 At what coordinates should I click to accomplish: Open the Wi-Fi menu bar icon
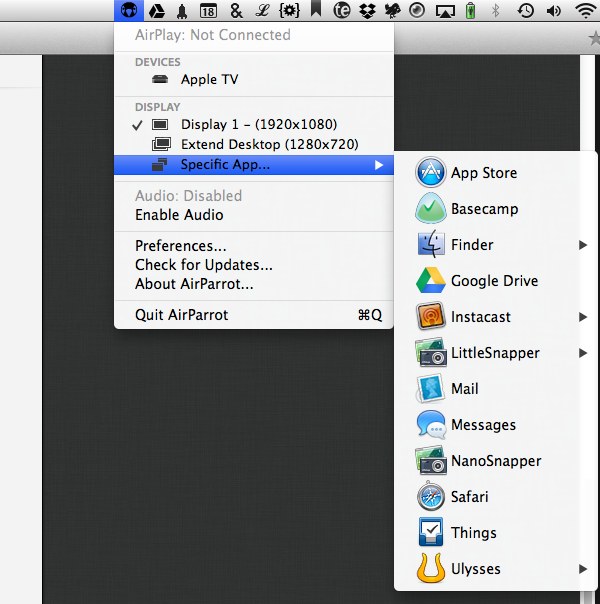[585, 11]
